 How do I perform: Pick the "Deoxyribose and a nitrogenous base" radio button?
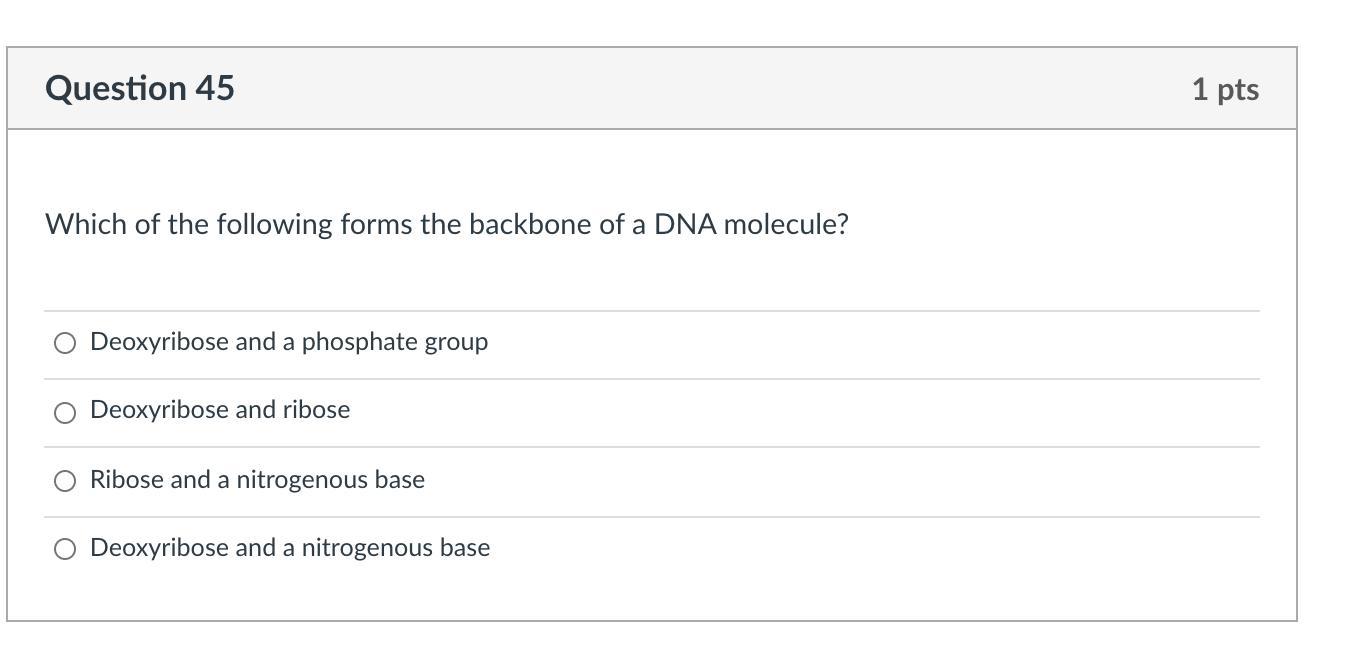pos(65,549)
